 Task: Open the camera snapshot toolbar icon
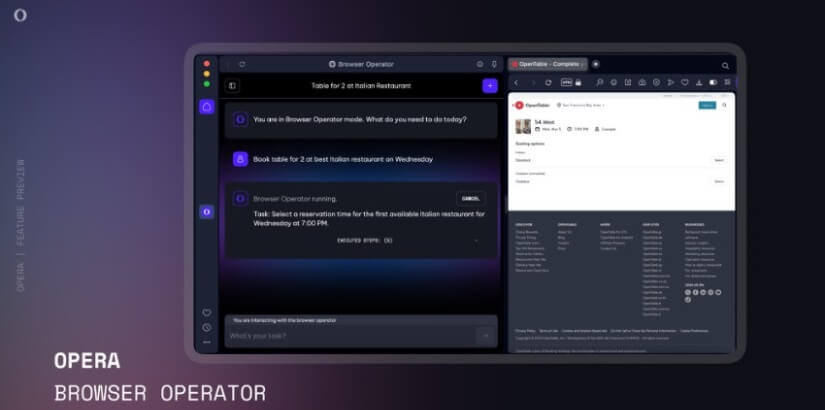coord(642,83)
